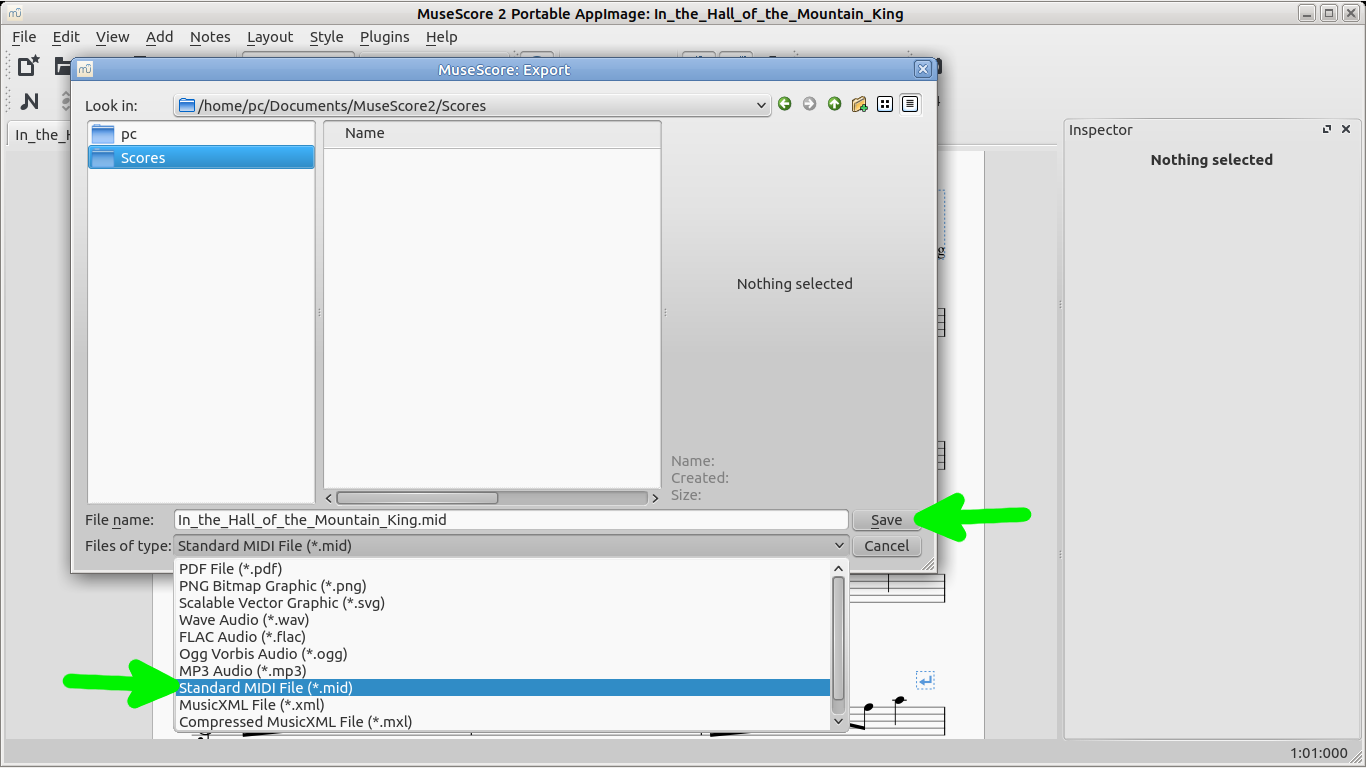This screenshot has height=768, width=1366.
Task: Click format list scroll up arrow
Action: (839, 568)
